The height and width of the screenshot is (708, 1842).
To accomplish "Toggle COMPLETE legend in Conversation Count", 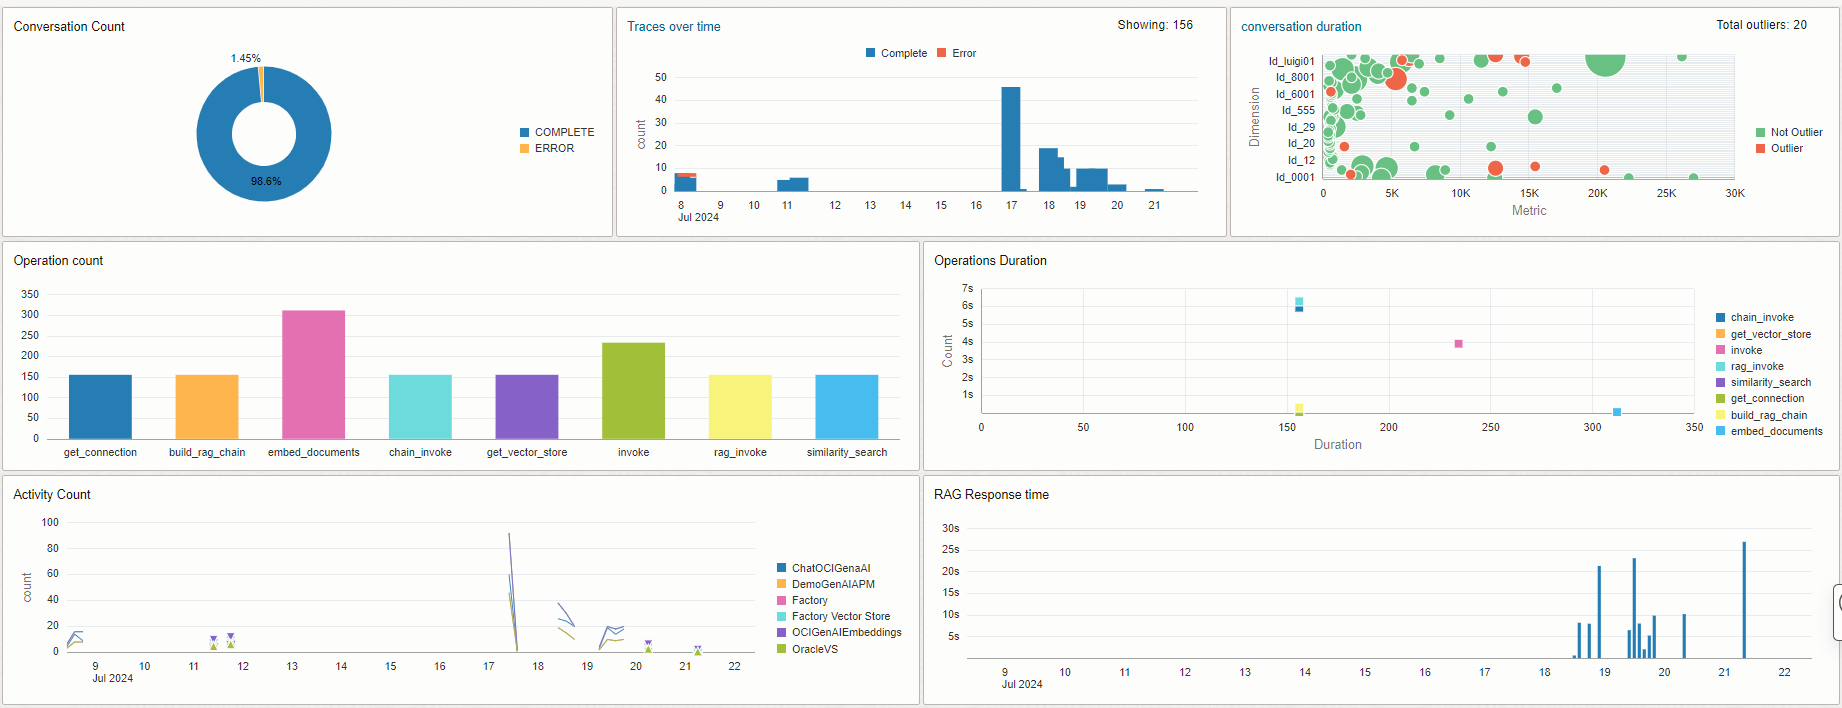I will coord(557,132).
